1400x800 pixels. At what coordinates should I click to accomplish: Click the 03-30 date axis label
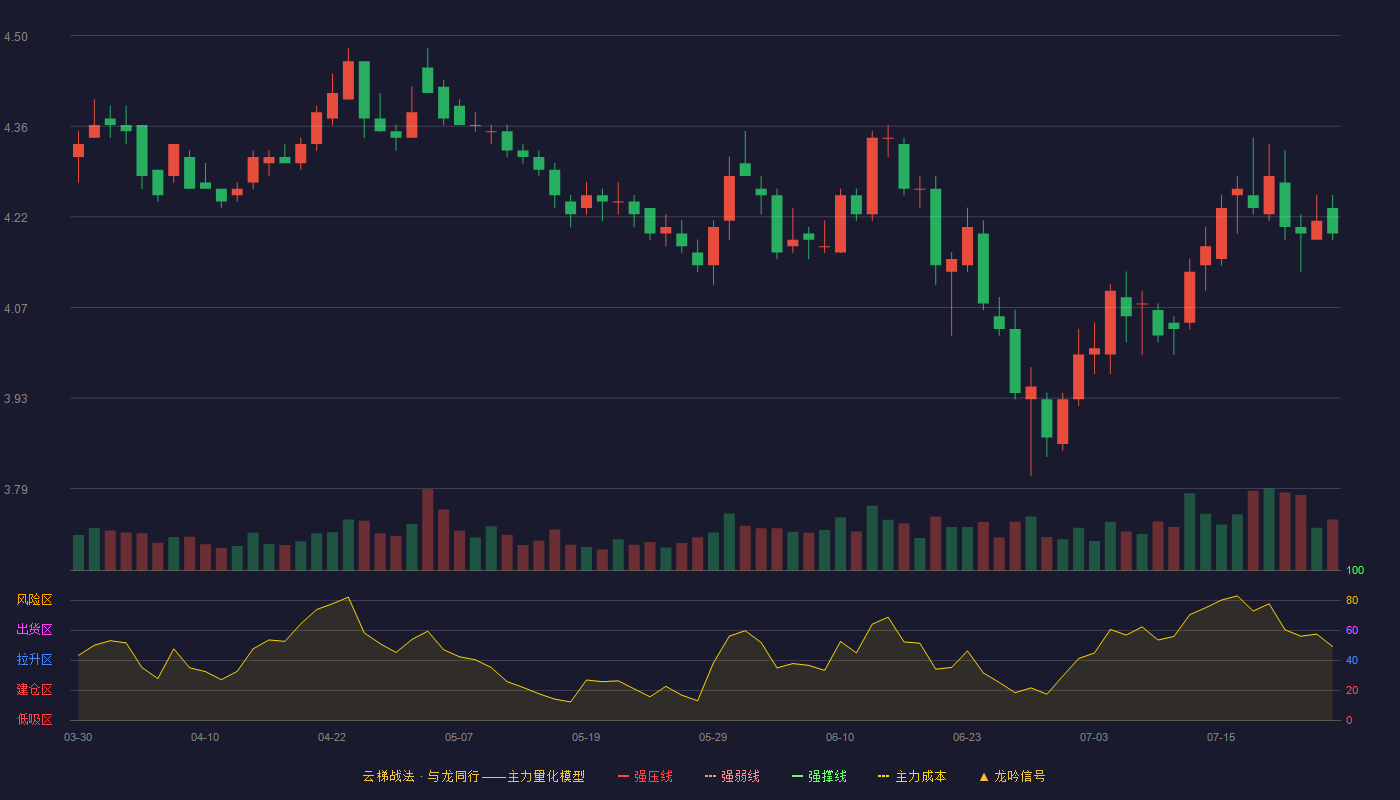[78, 737]
